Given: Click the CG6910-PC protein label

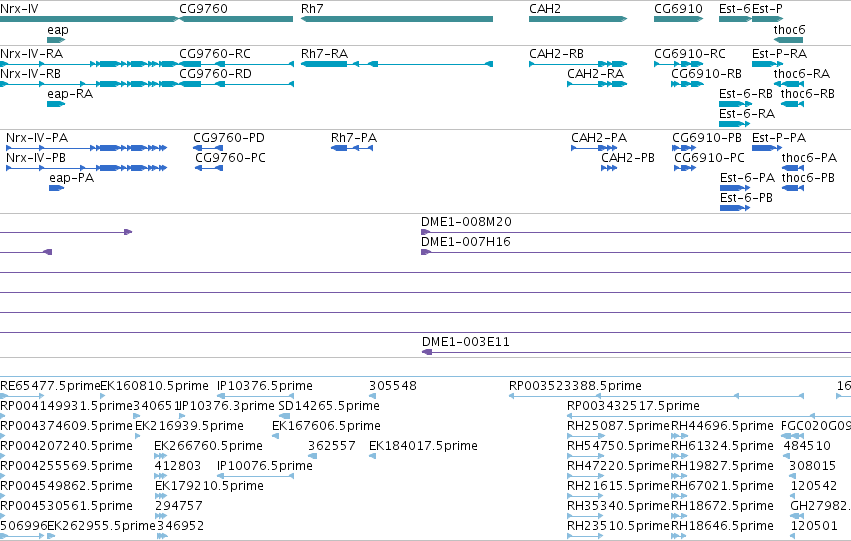Looking at the screenshot, I should (709, 158).
